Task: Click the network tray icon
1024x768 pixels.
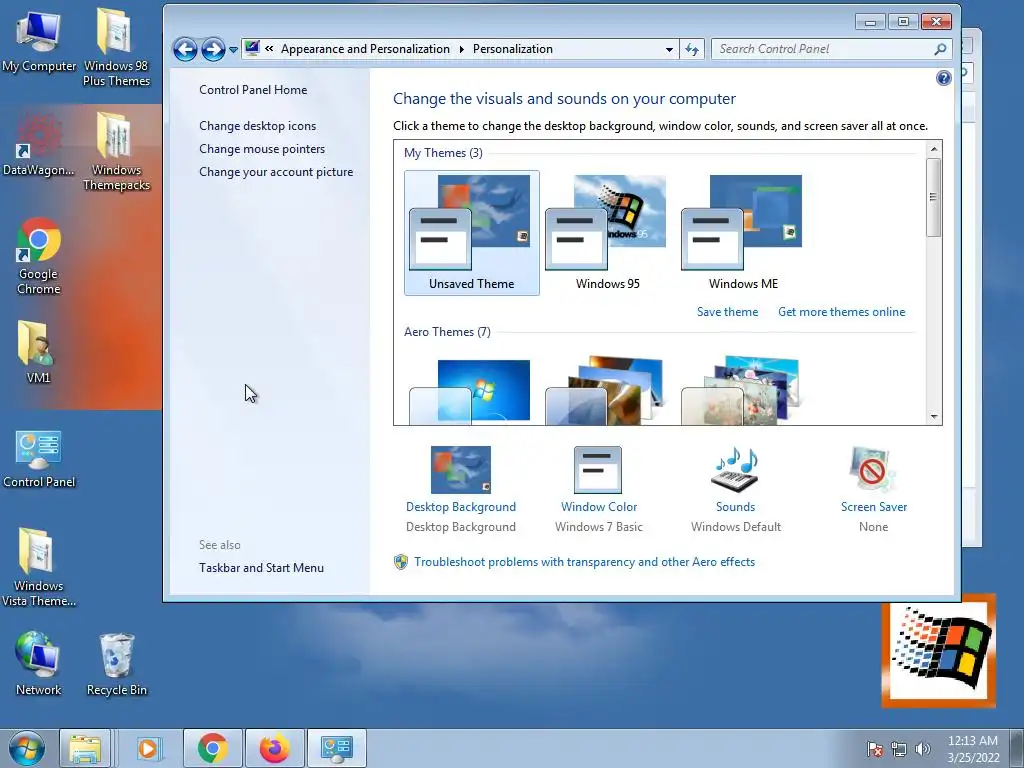Action: tap(899, 749)
